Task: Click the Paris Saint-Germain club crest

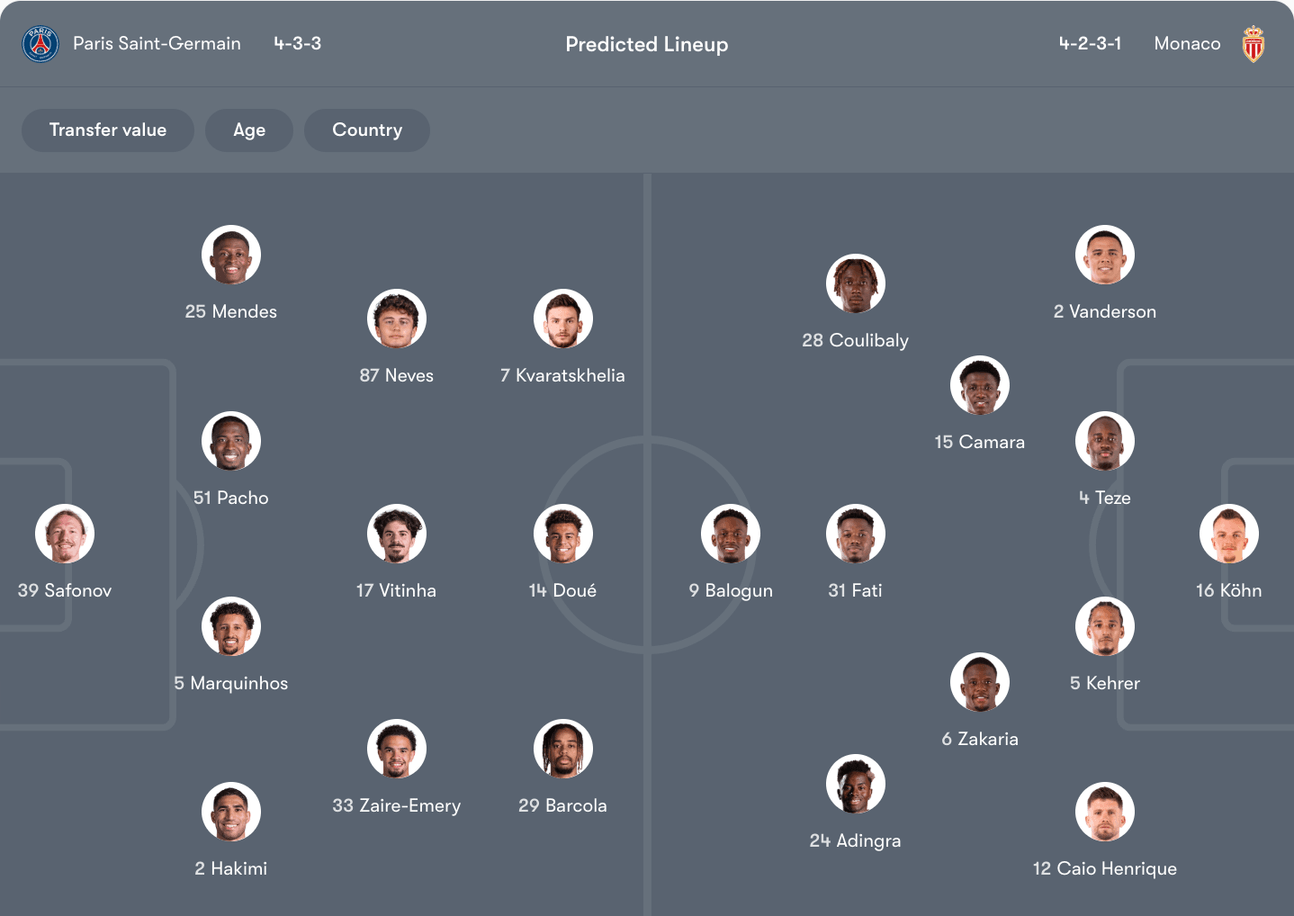Action: [41, 44]
